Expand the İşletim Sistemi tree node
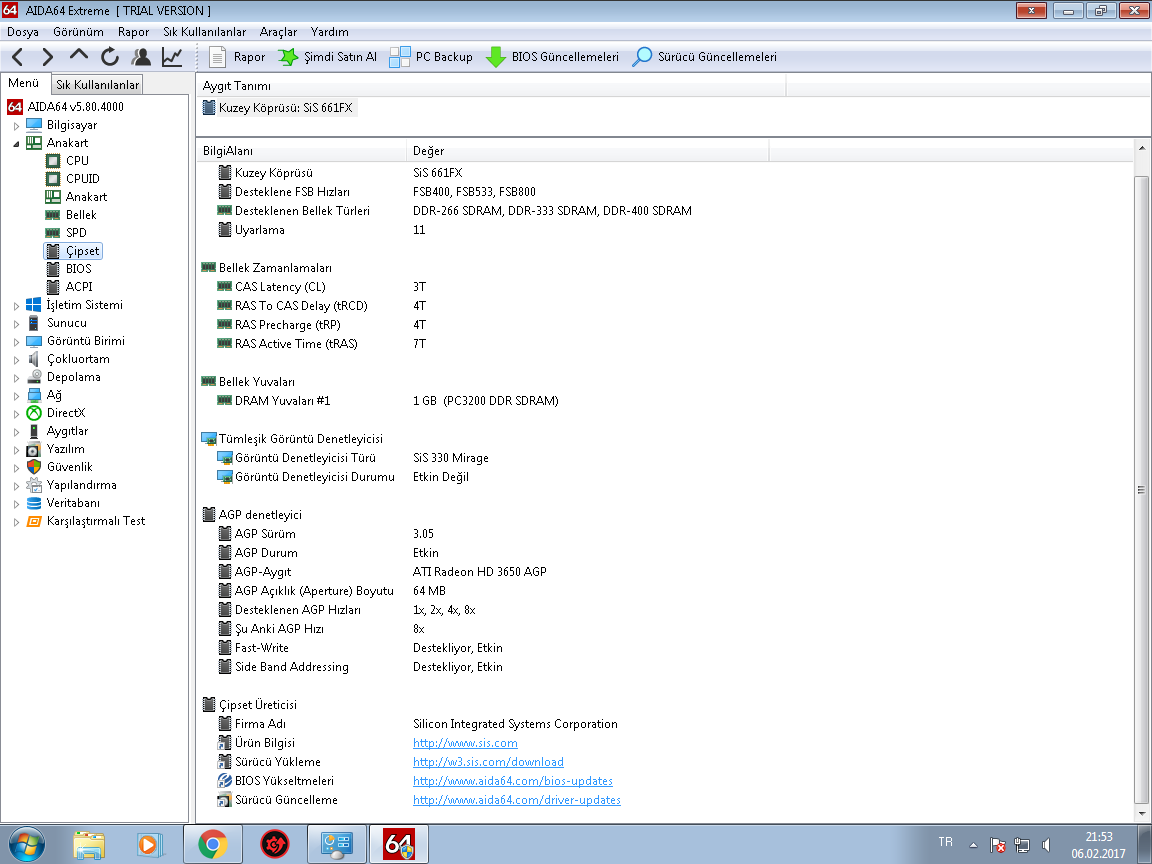The image size is (1152, 864). pos(16,306)
